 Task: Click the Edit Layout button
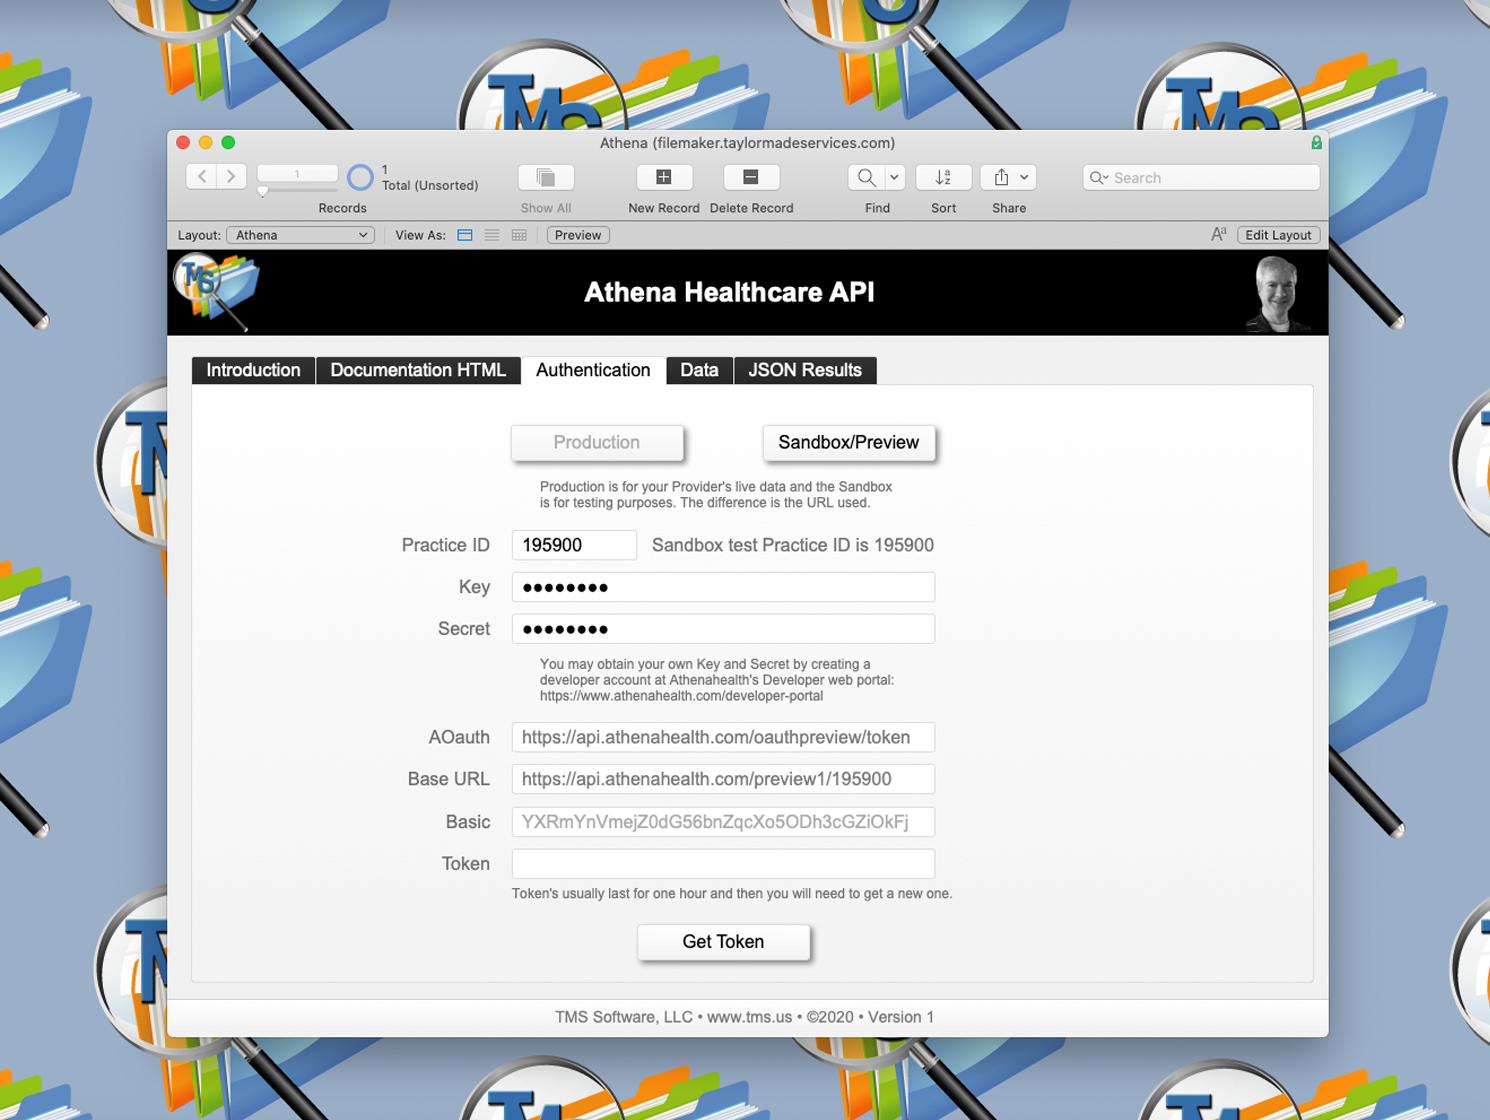pos(1278,235)
